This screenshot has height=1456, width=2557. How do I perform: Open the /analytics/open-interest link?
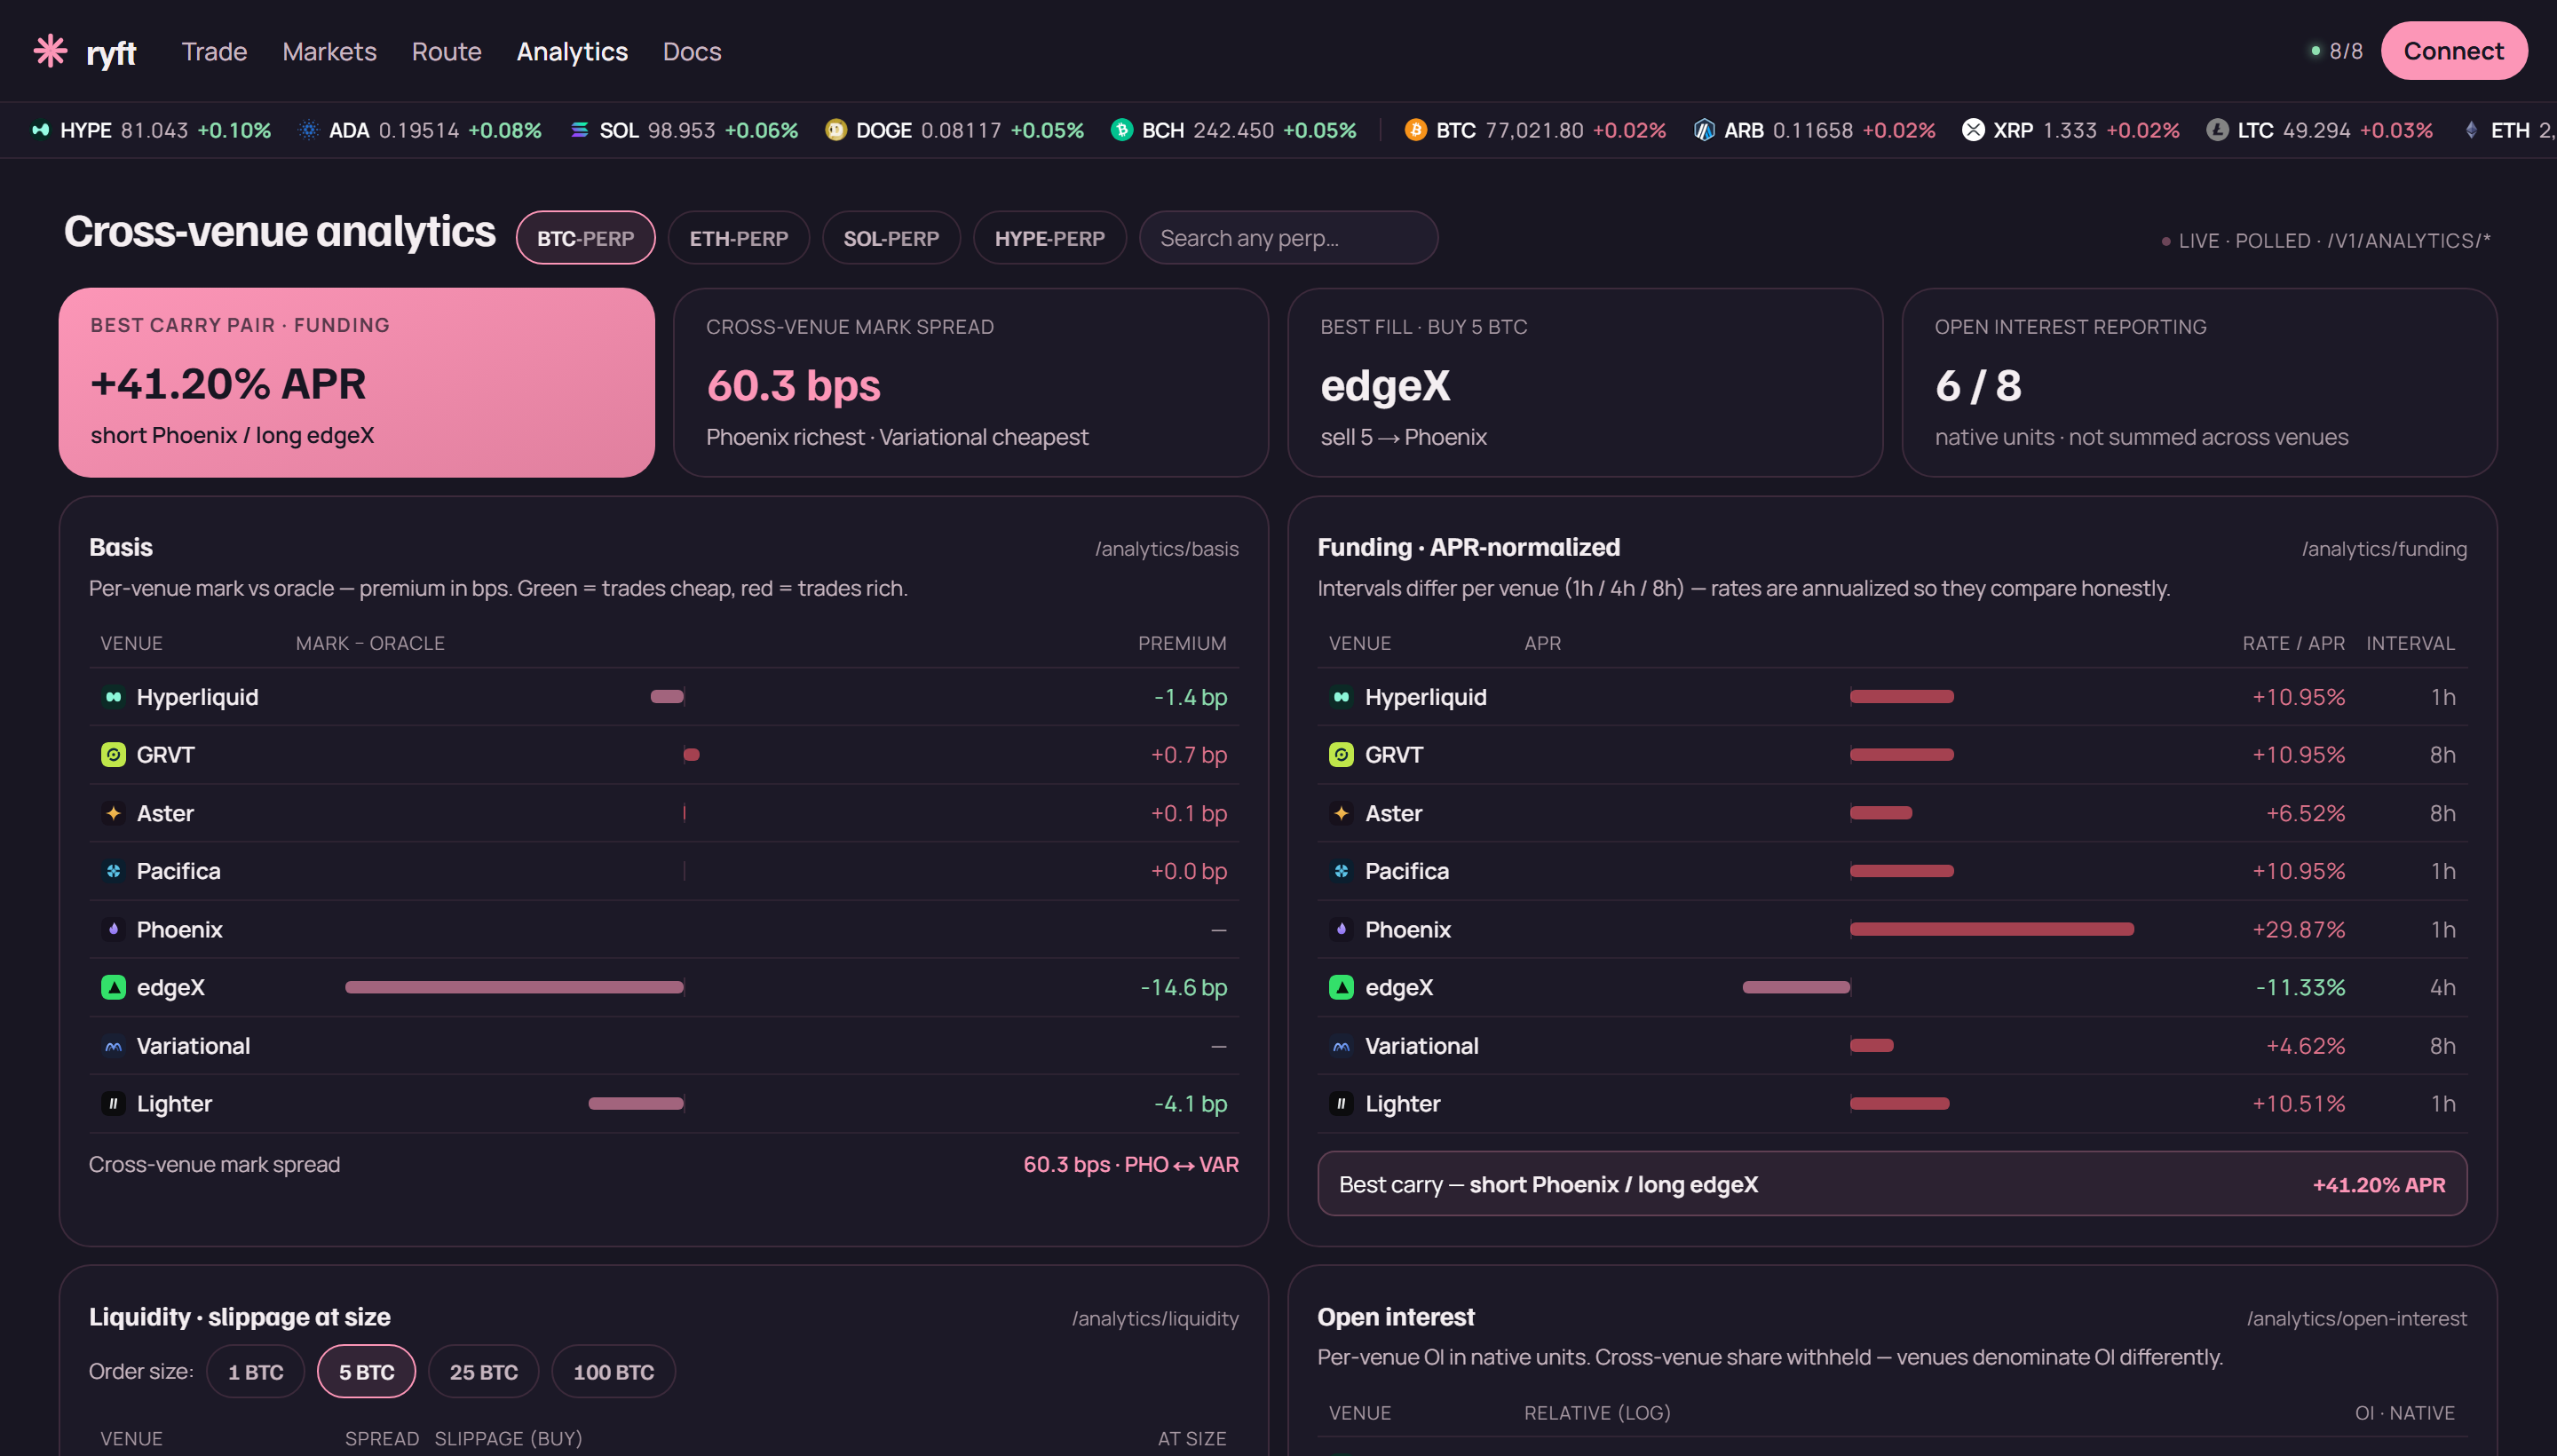(x=2357, y=1319)
